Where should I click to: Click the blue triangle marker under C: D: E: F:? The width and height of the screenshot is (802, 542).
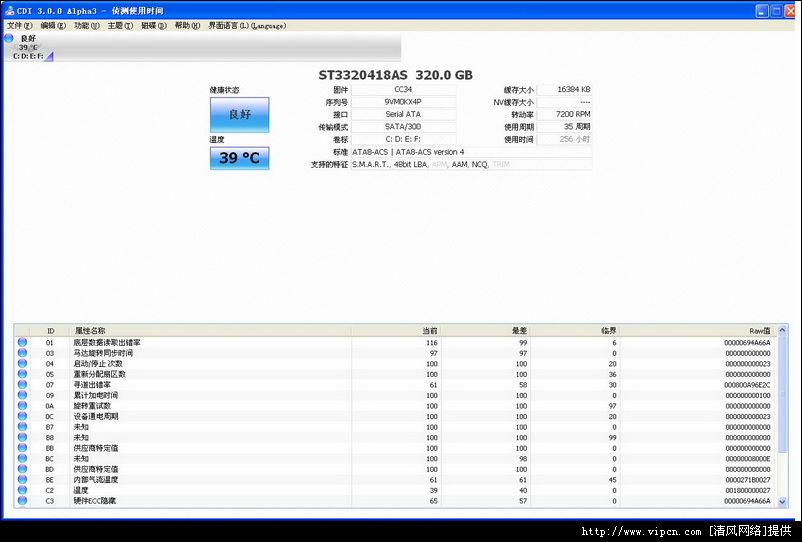pos(49,56)
